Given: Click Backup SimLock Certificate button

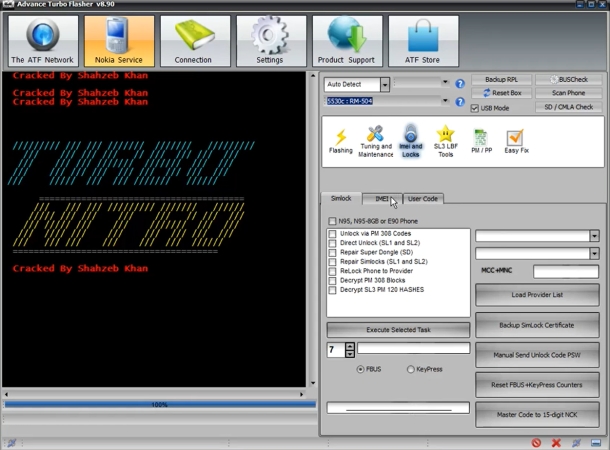Looking at the screenshot, I should [537, 325].
